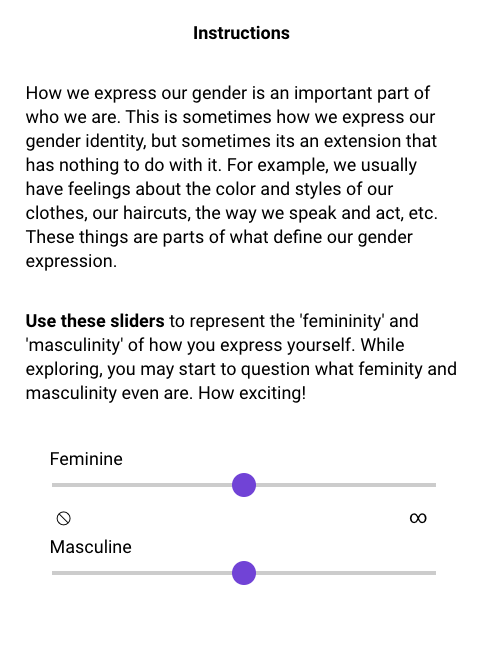Click Feminine slider track toward the none end
The width and height of the screenshot is (484, 659).
tap(142, 485)
